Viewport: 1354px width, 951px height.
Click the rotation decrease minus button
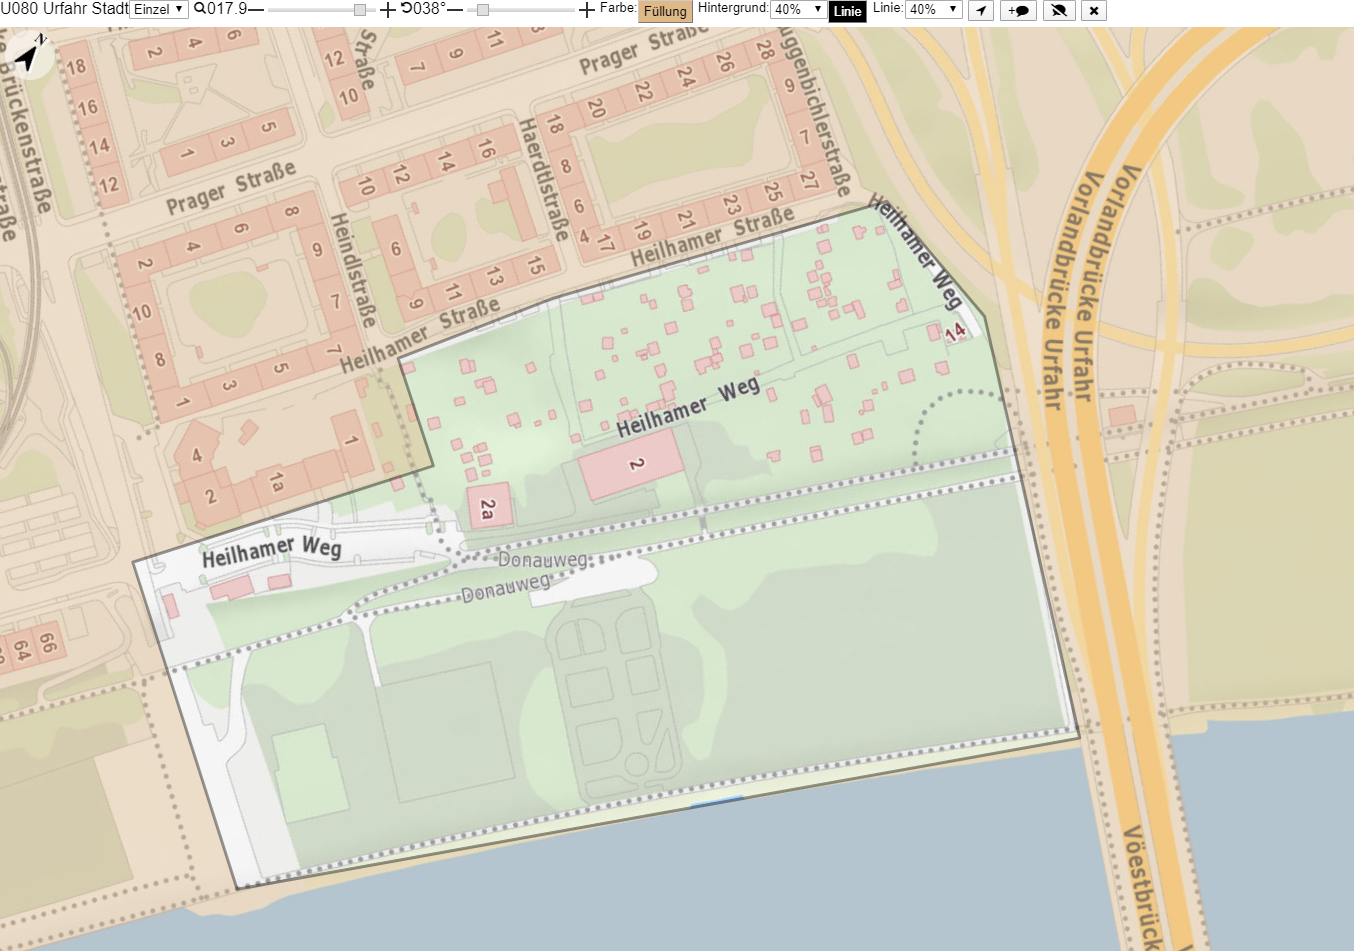(x=455, y=9)
